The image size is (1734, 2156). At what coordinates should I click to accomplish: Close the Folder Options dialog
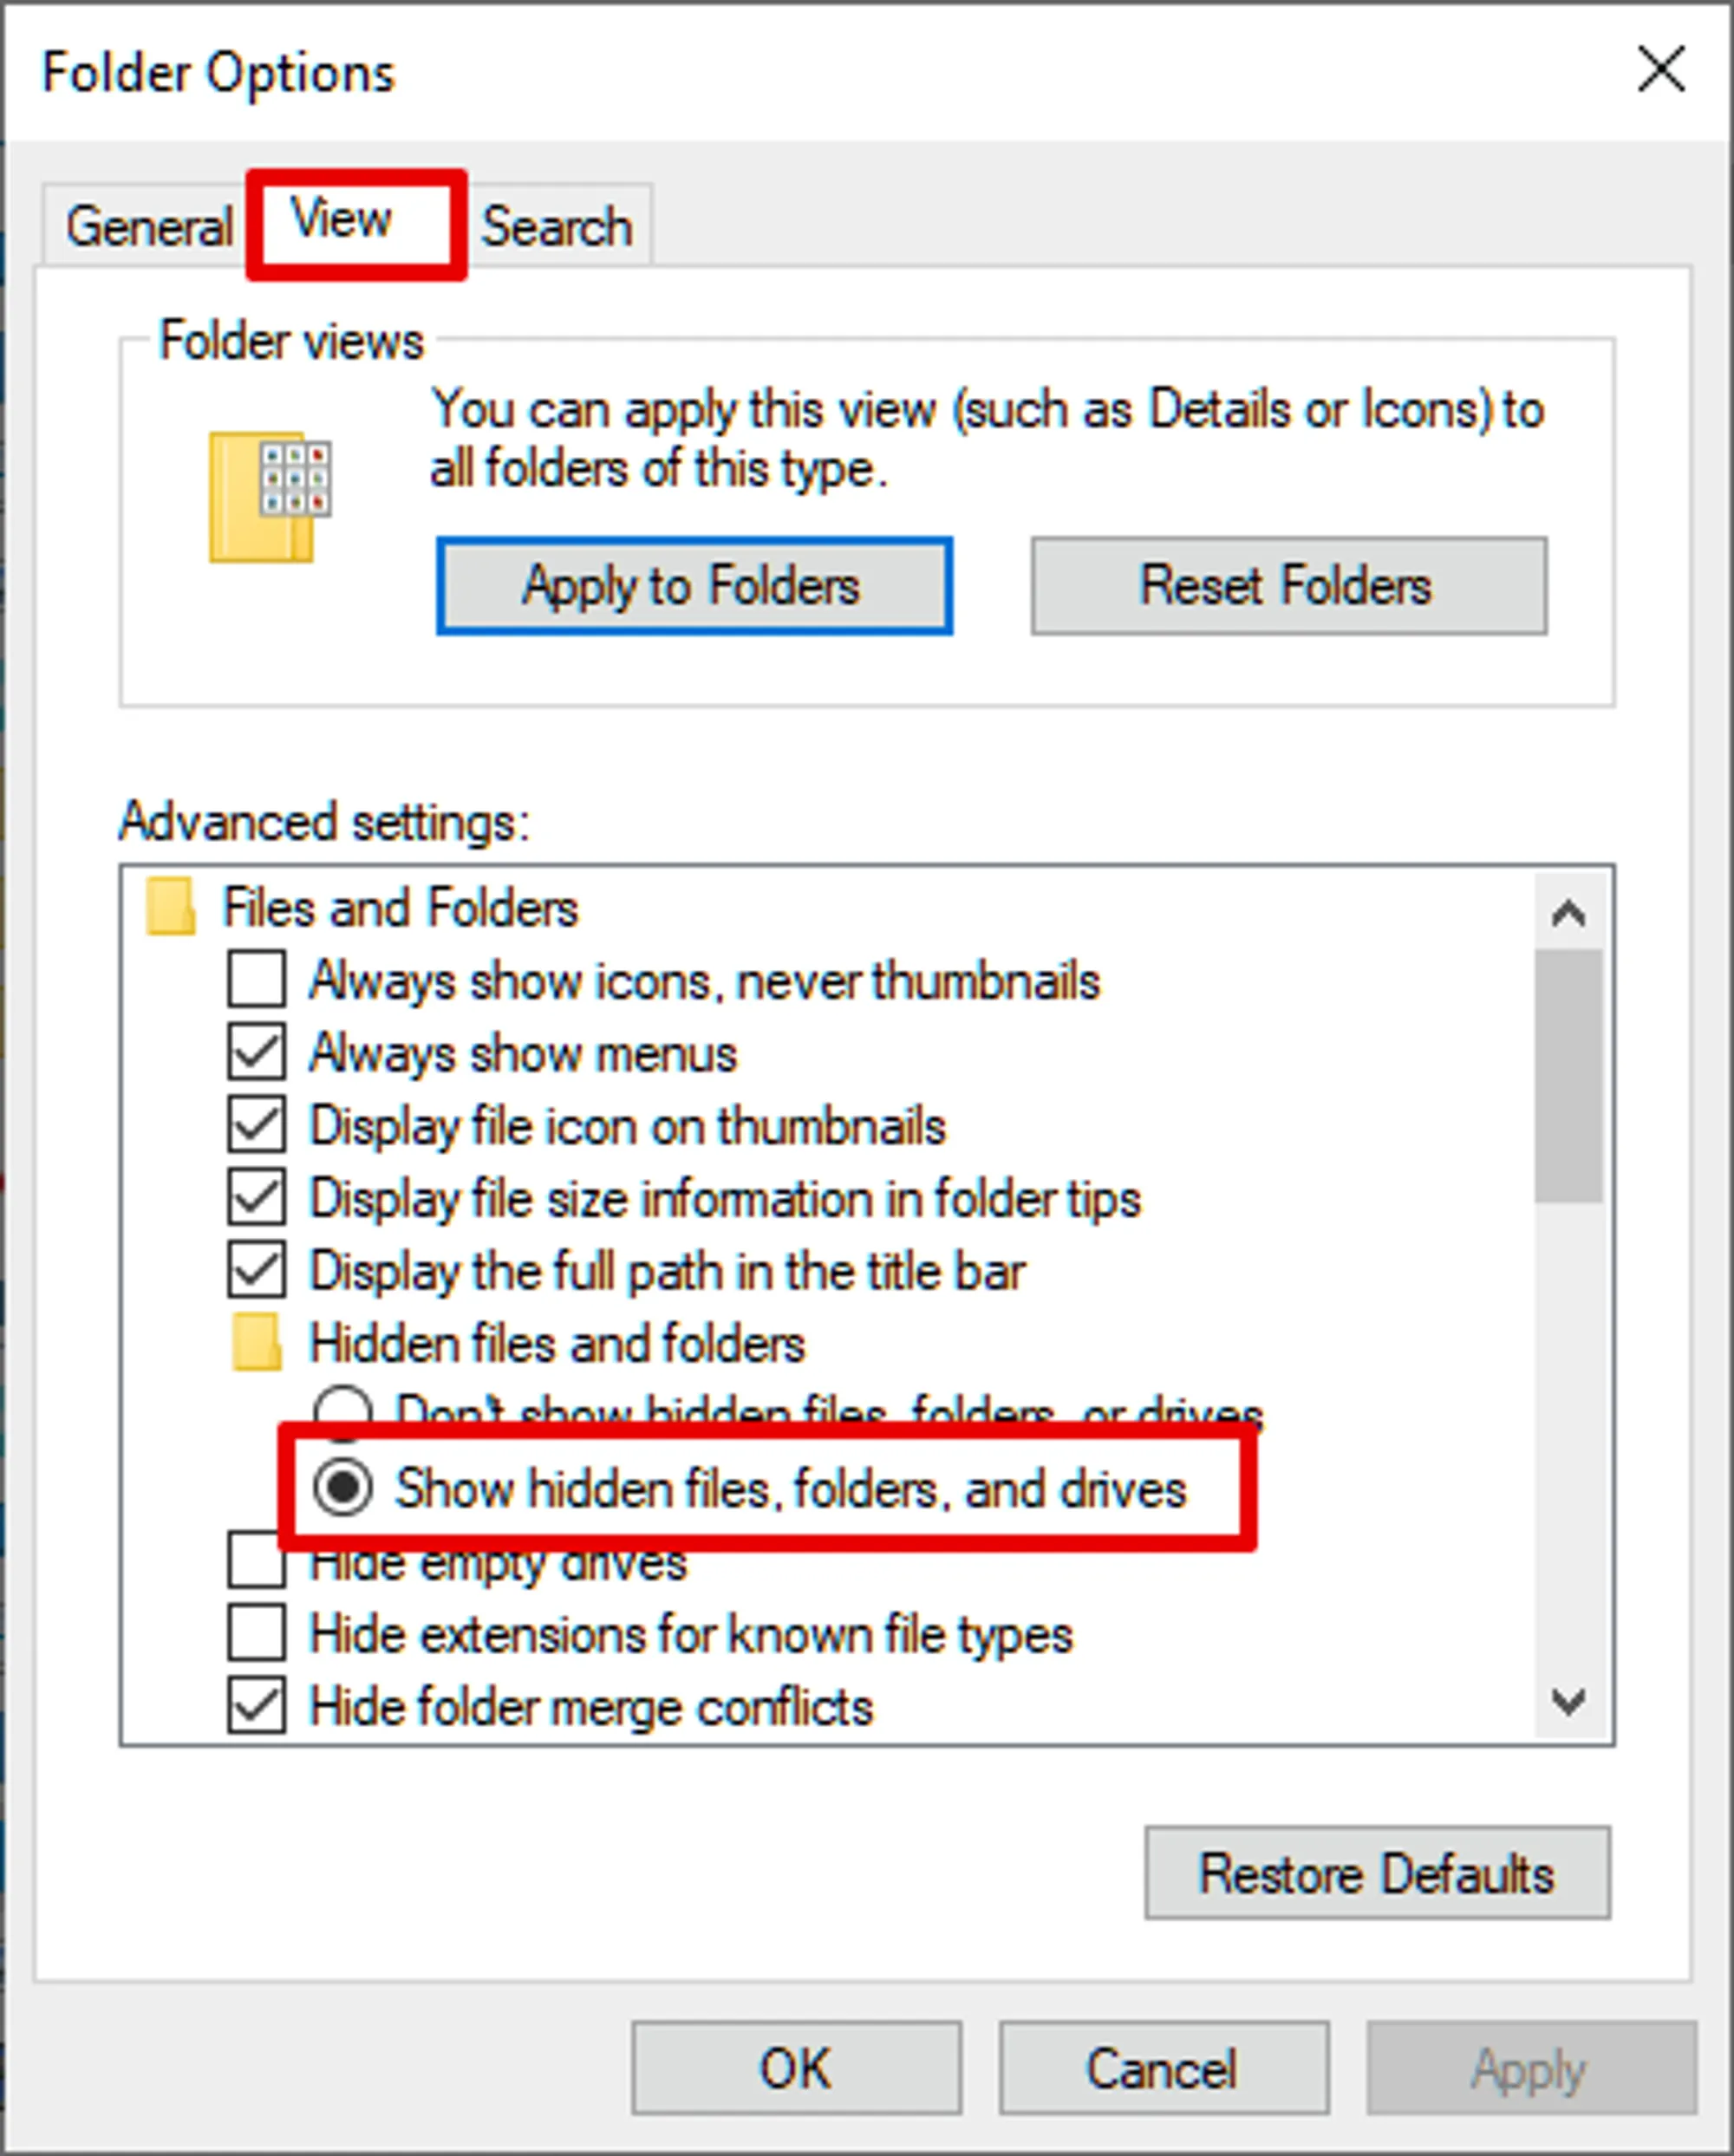click(x=1660, y=70)
